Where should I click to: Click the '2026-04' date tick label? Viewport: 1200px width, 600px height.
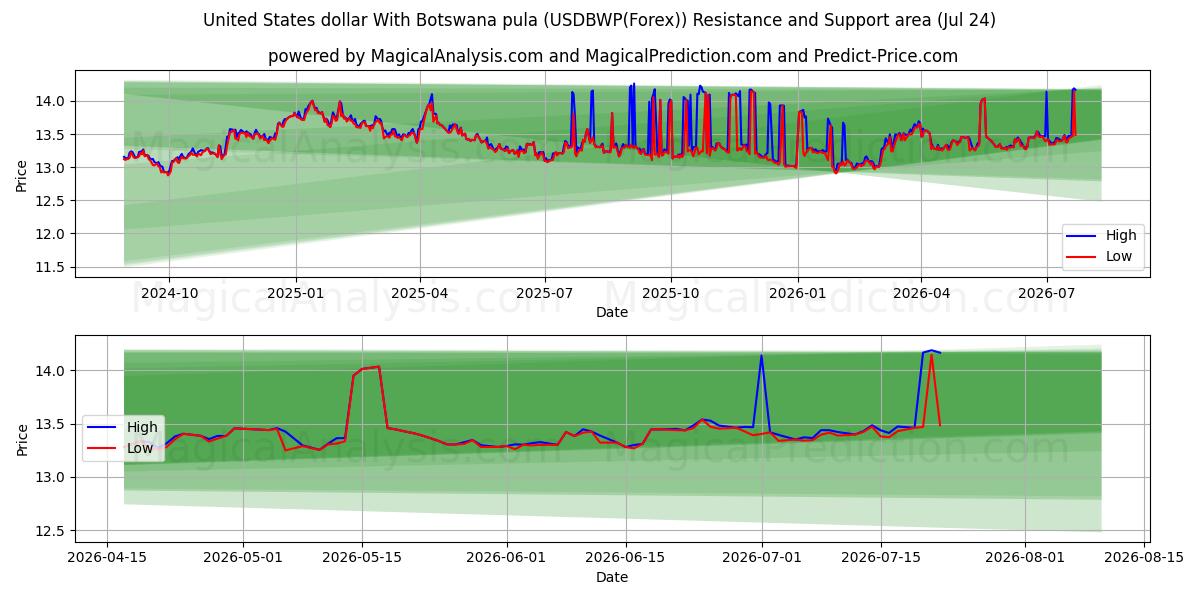921,293
